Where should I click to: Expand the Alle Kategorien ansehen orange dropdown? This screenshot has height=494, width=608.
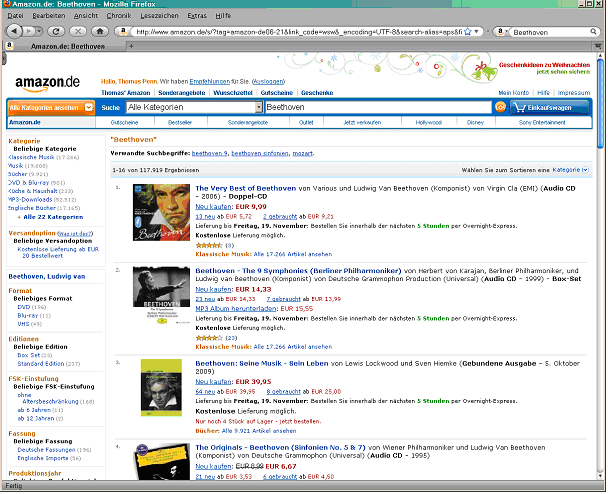(51, 107)
